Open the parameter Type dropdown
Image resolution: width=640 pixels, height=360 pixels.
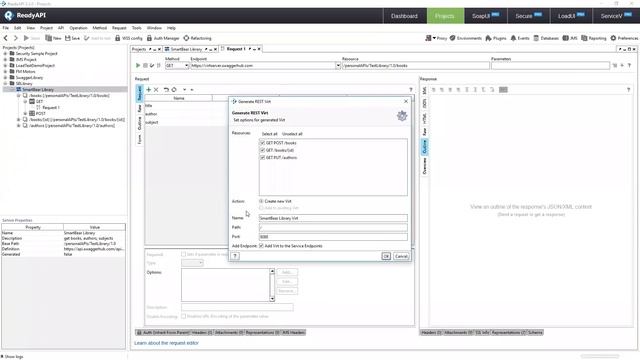click(192, 263)
